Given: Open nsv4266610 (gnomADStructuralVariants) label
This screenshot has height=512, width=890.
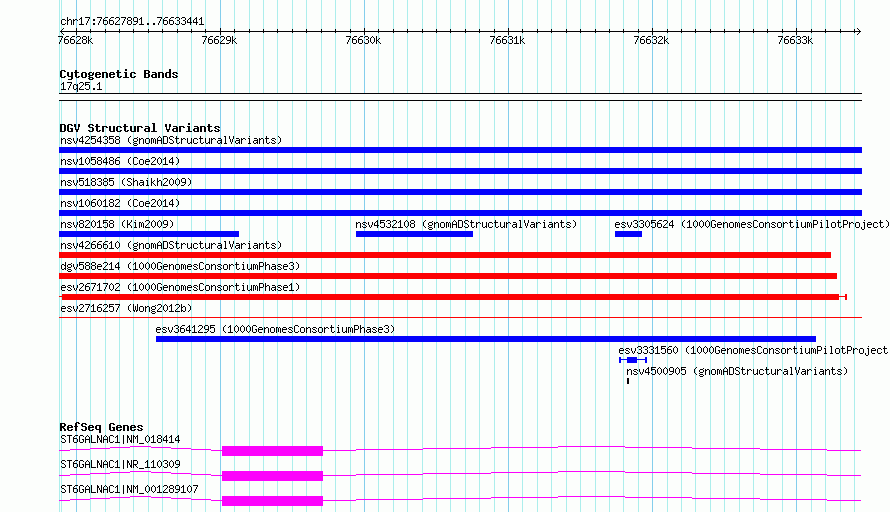Looking at the screenshot, I should tap(171, 245).
